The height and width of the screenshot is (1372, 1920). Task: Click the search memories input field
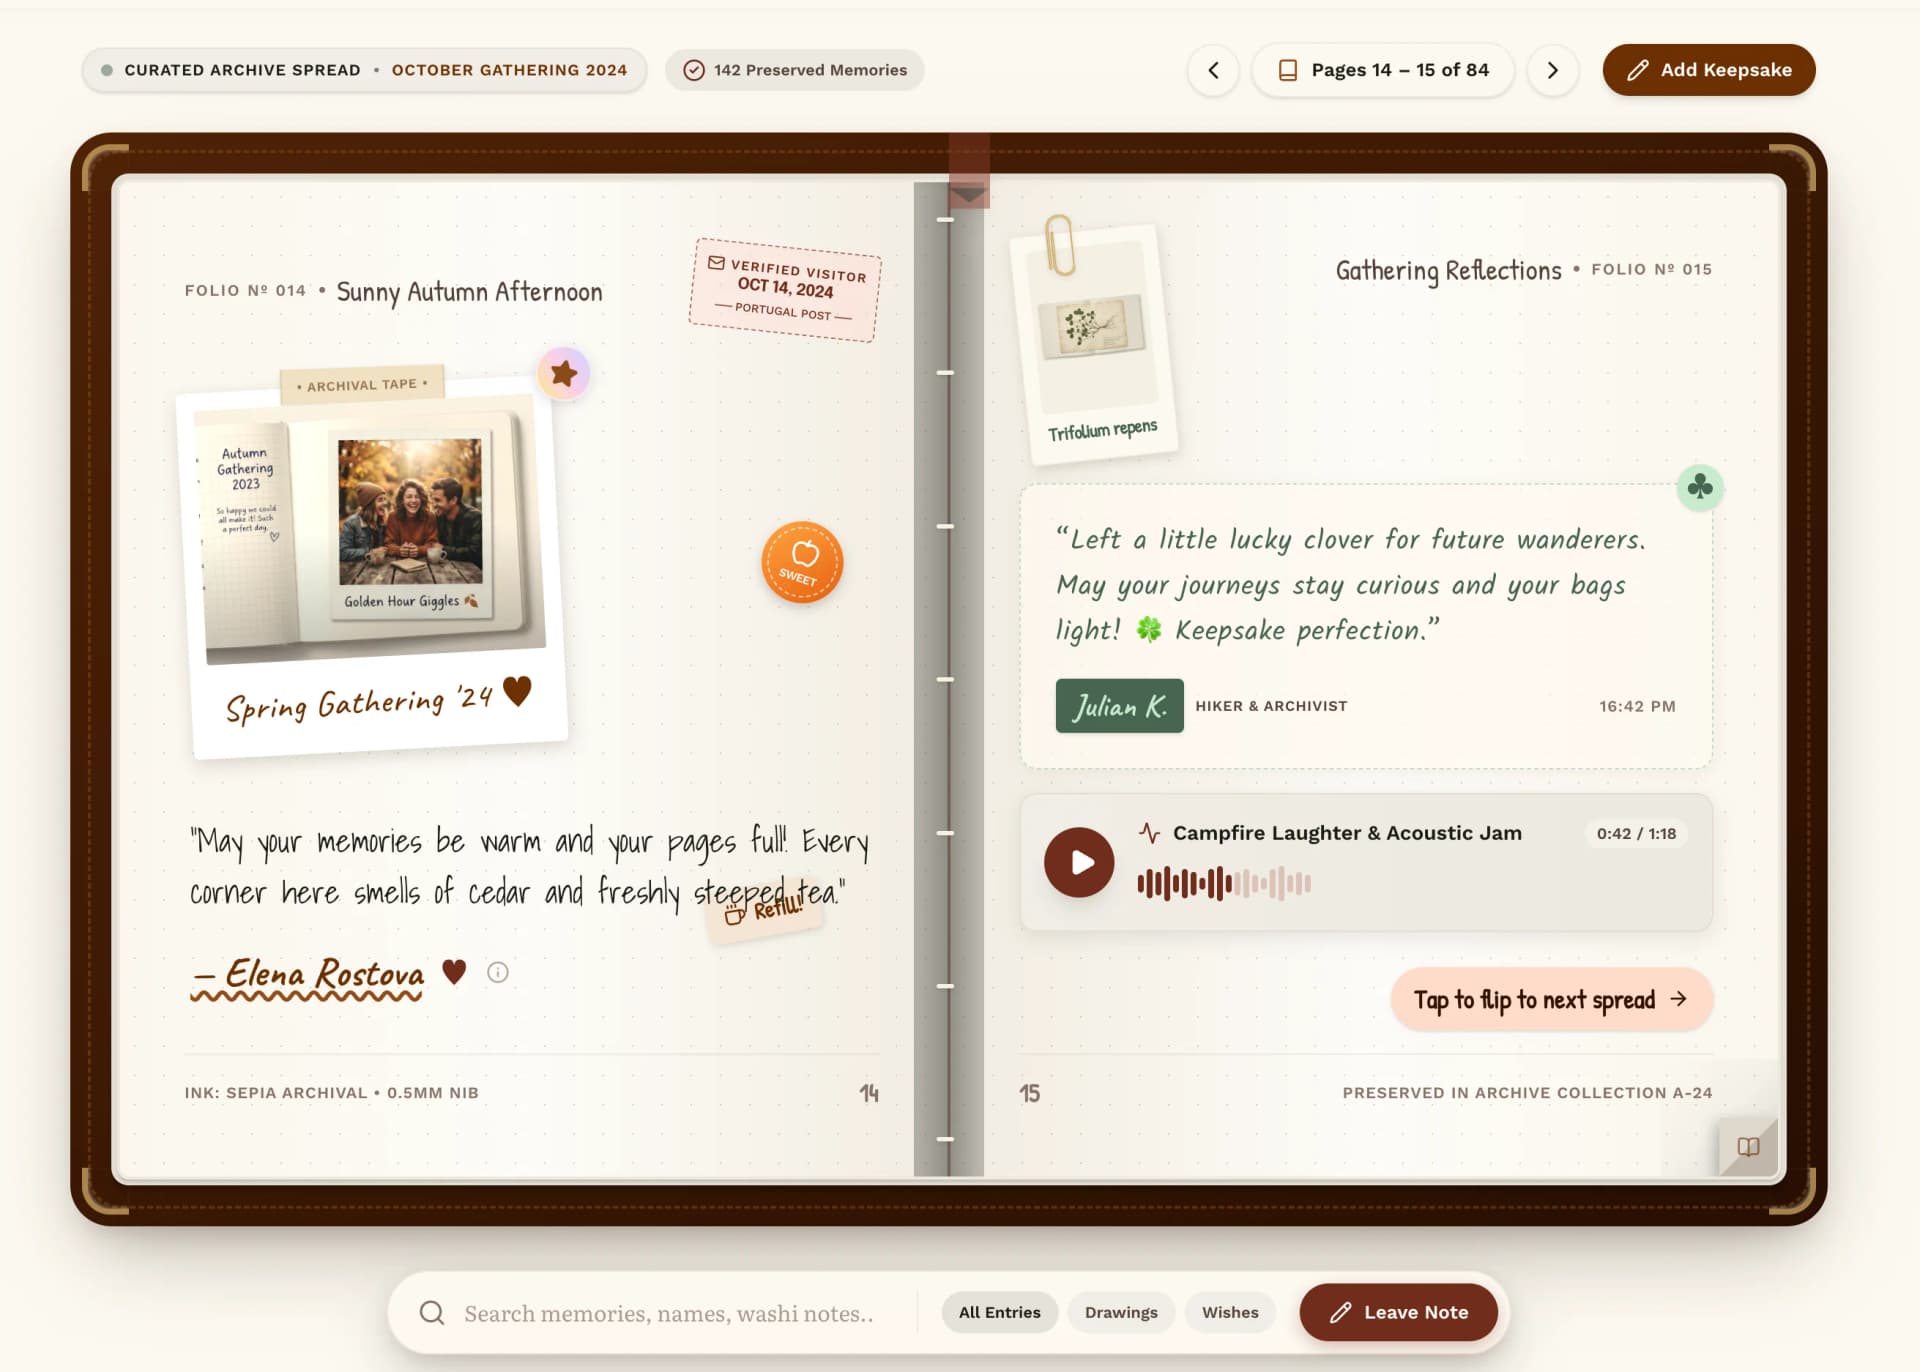click(x=668, y=1313)
